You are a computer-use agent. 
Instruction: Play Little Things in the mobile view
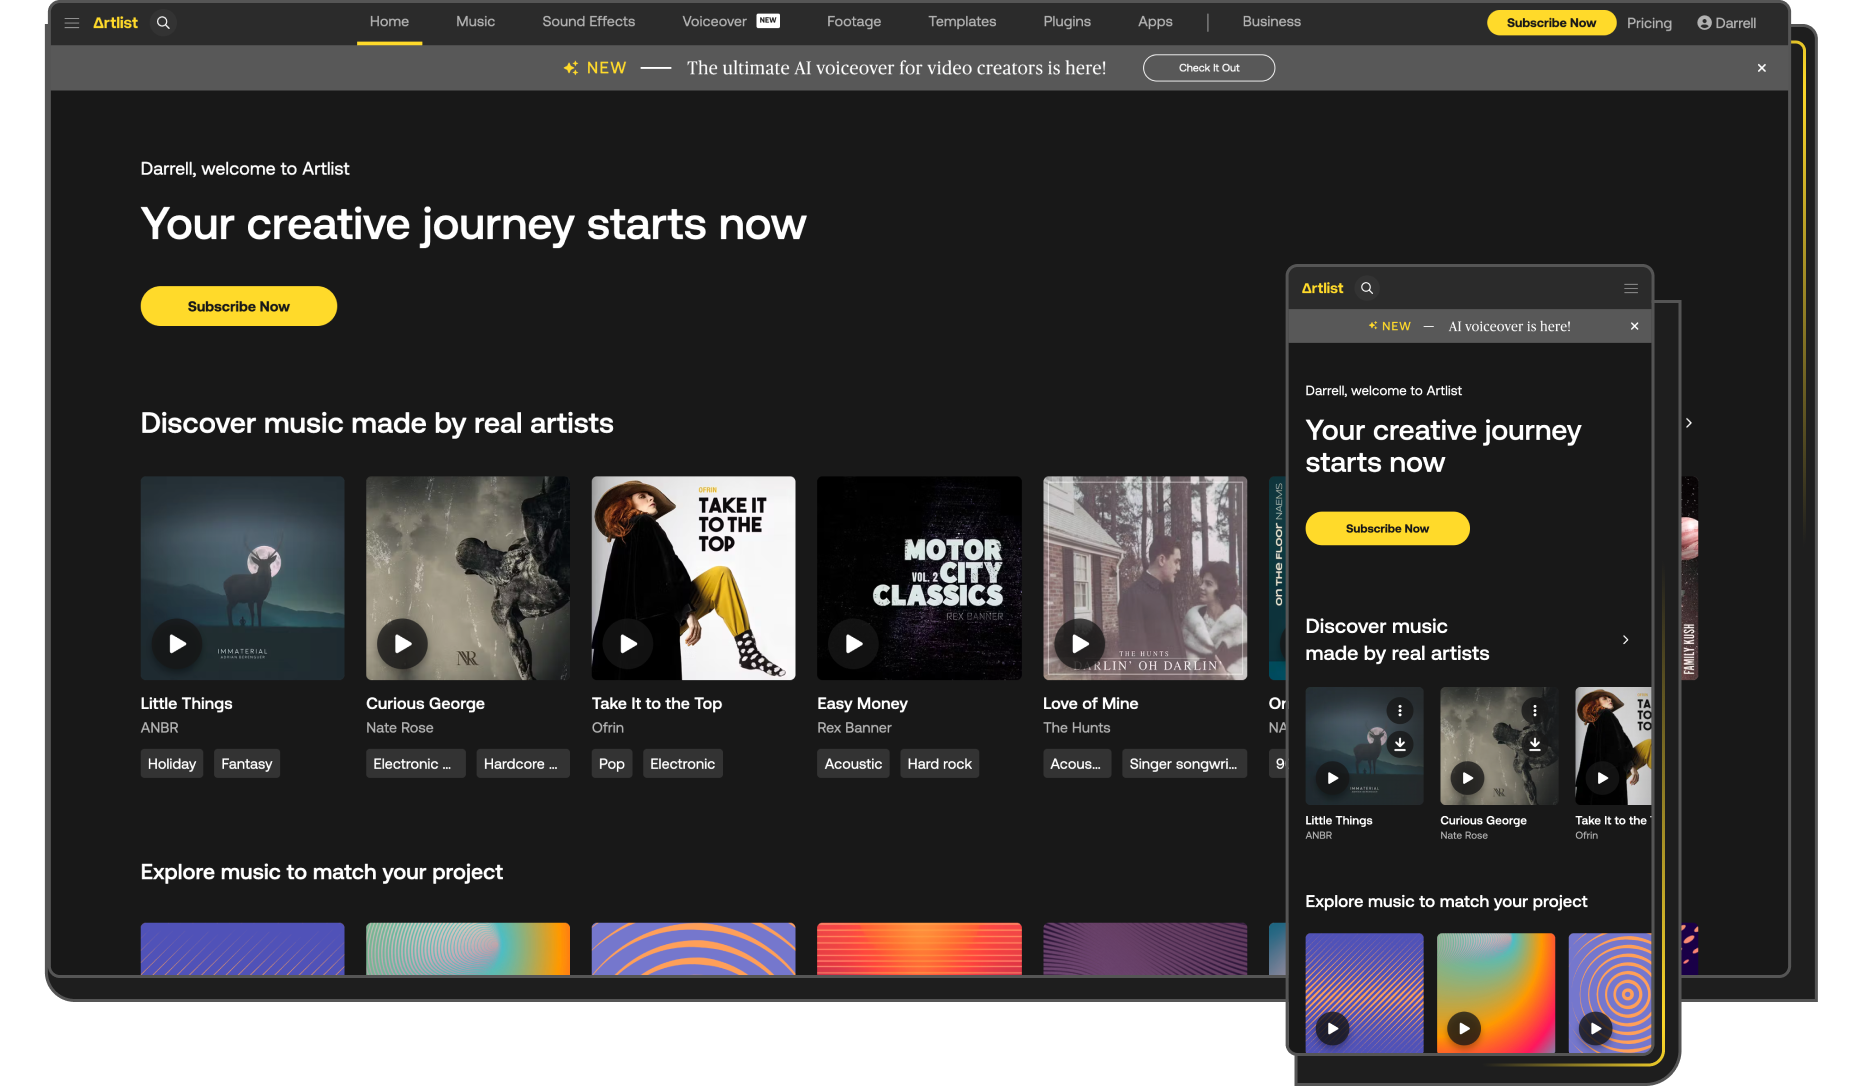(1332, 778)
